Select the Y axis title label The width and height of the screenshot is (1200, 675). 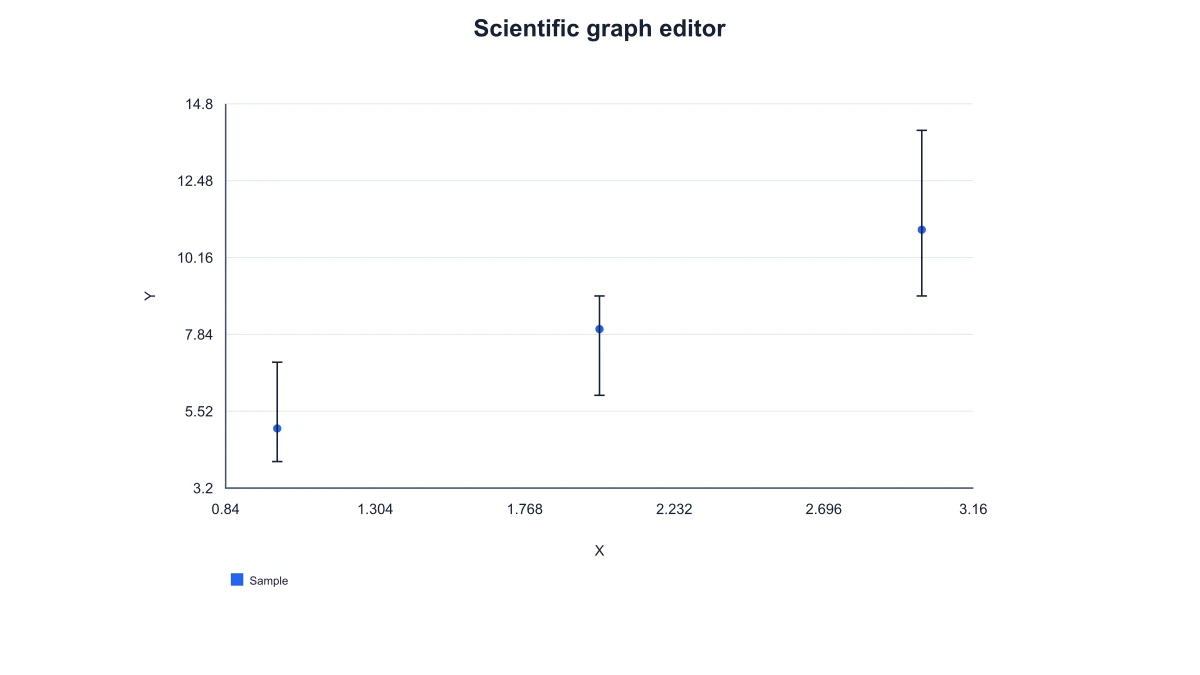pos(149,296)
